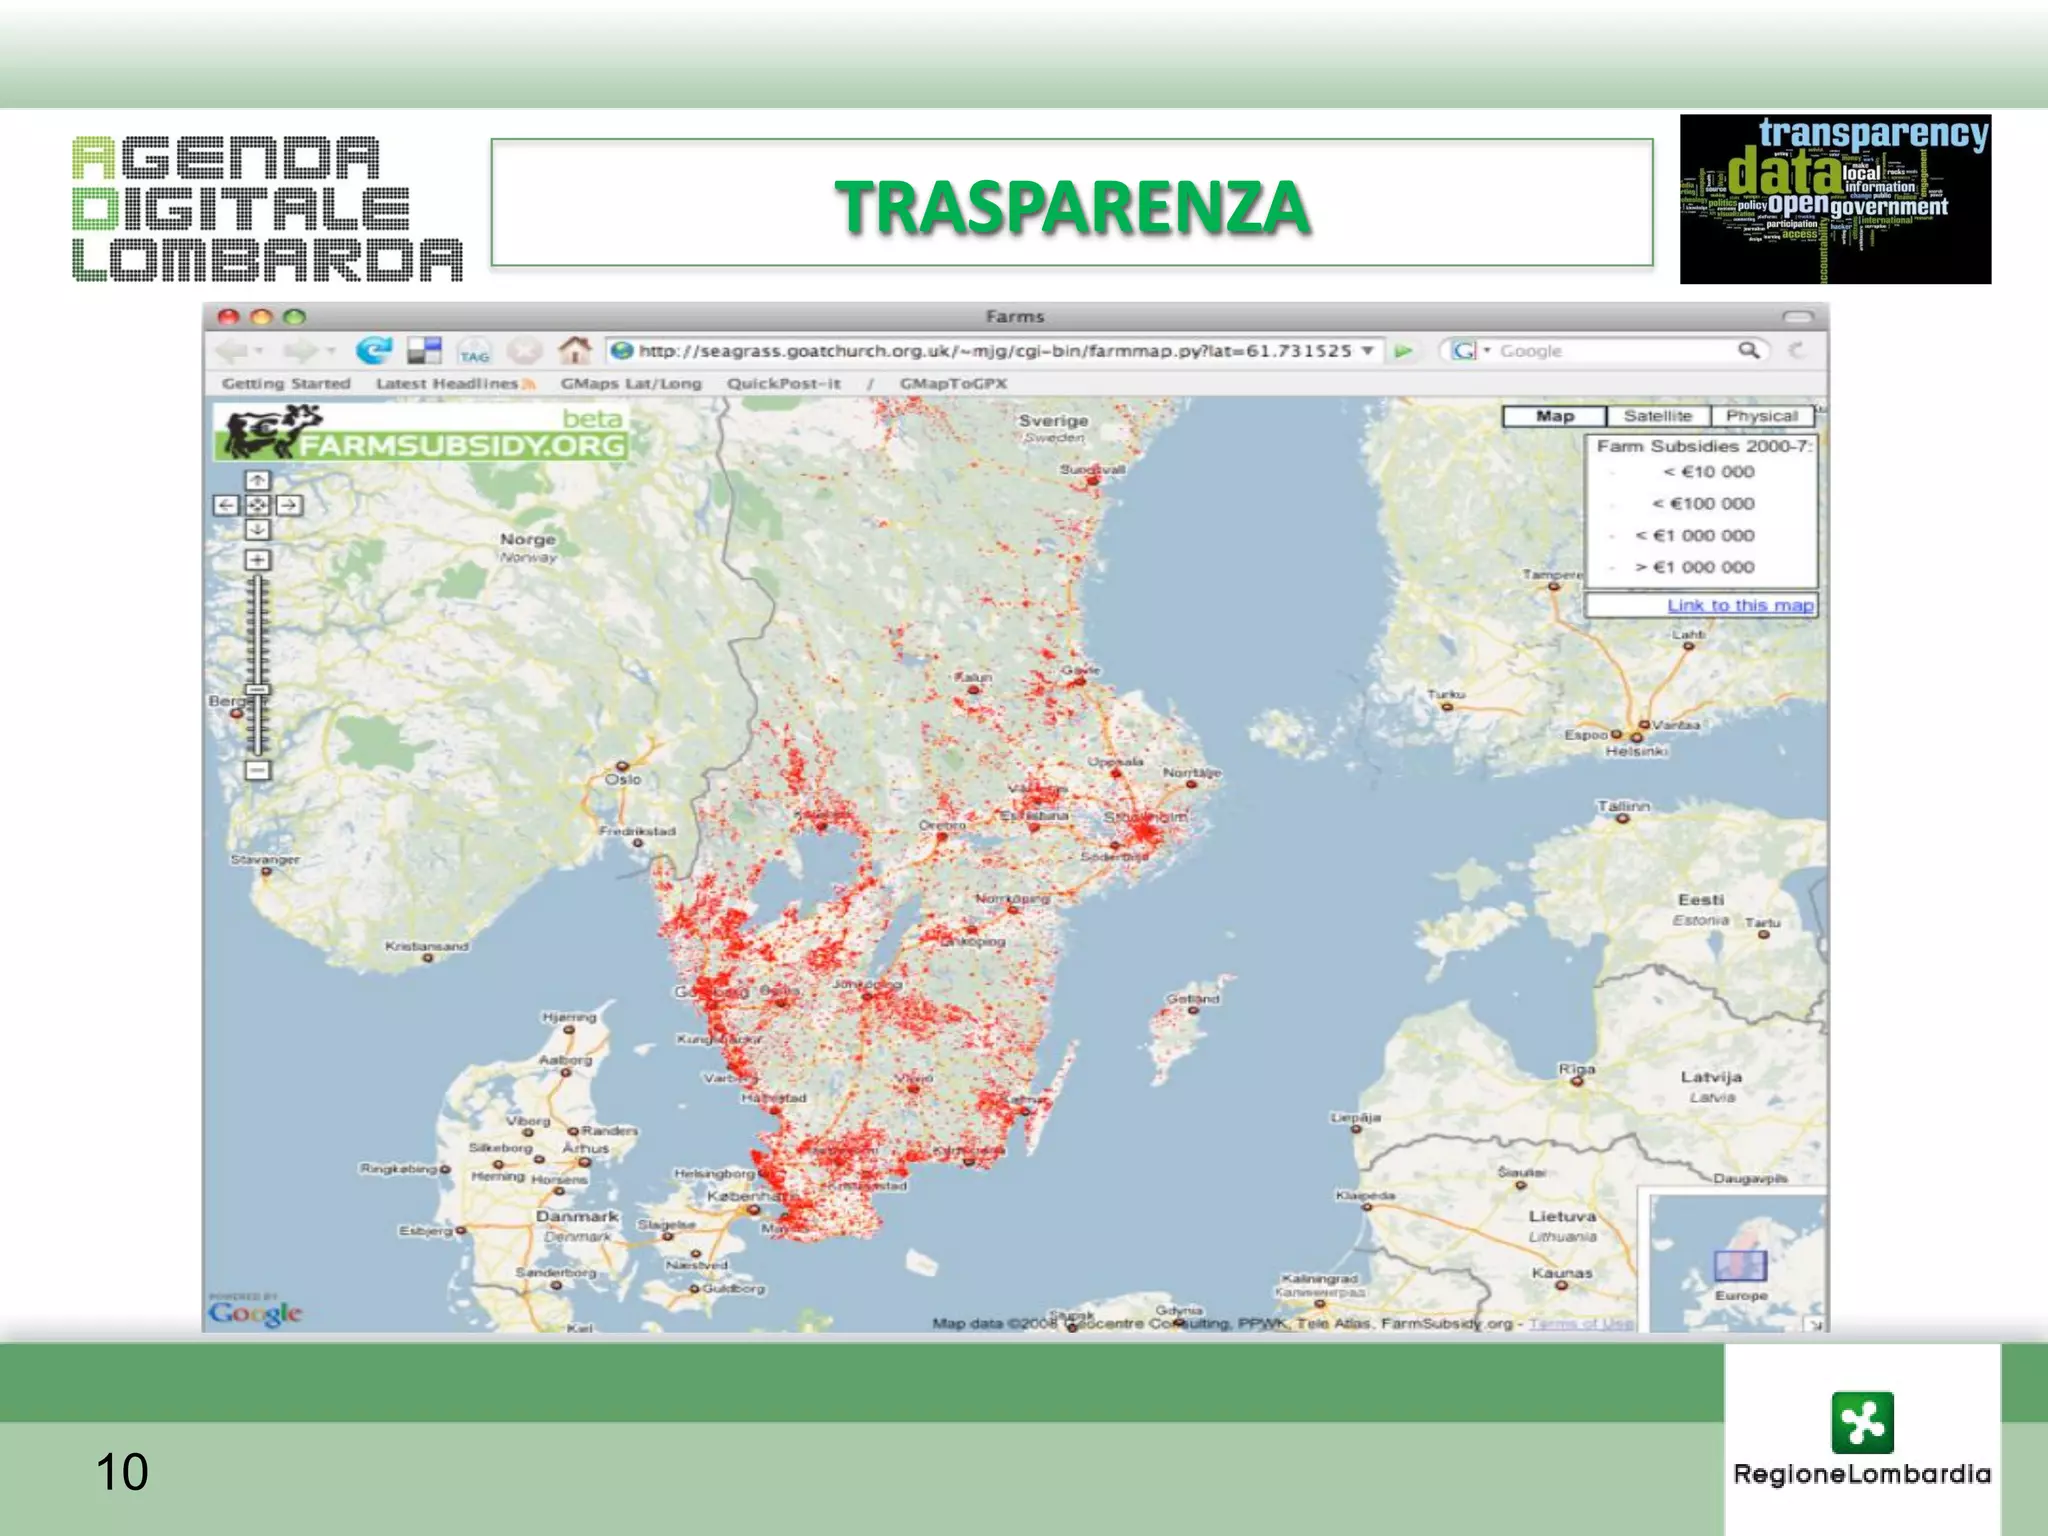The image size is (2048, 1536).
Task: Switch map to Satellite view
Action: coord(1657,416)
